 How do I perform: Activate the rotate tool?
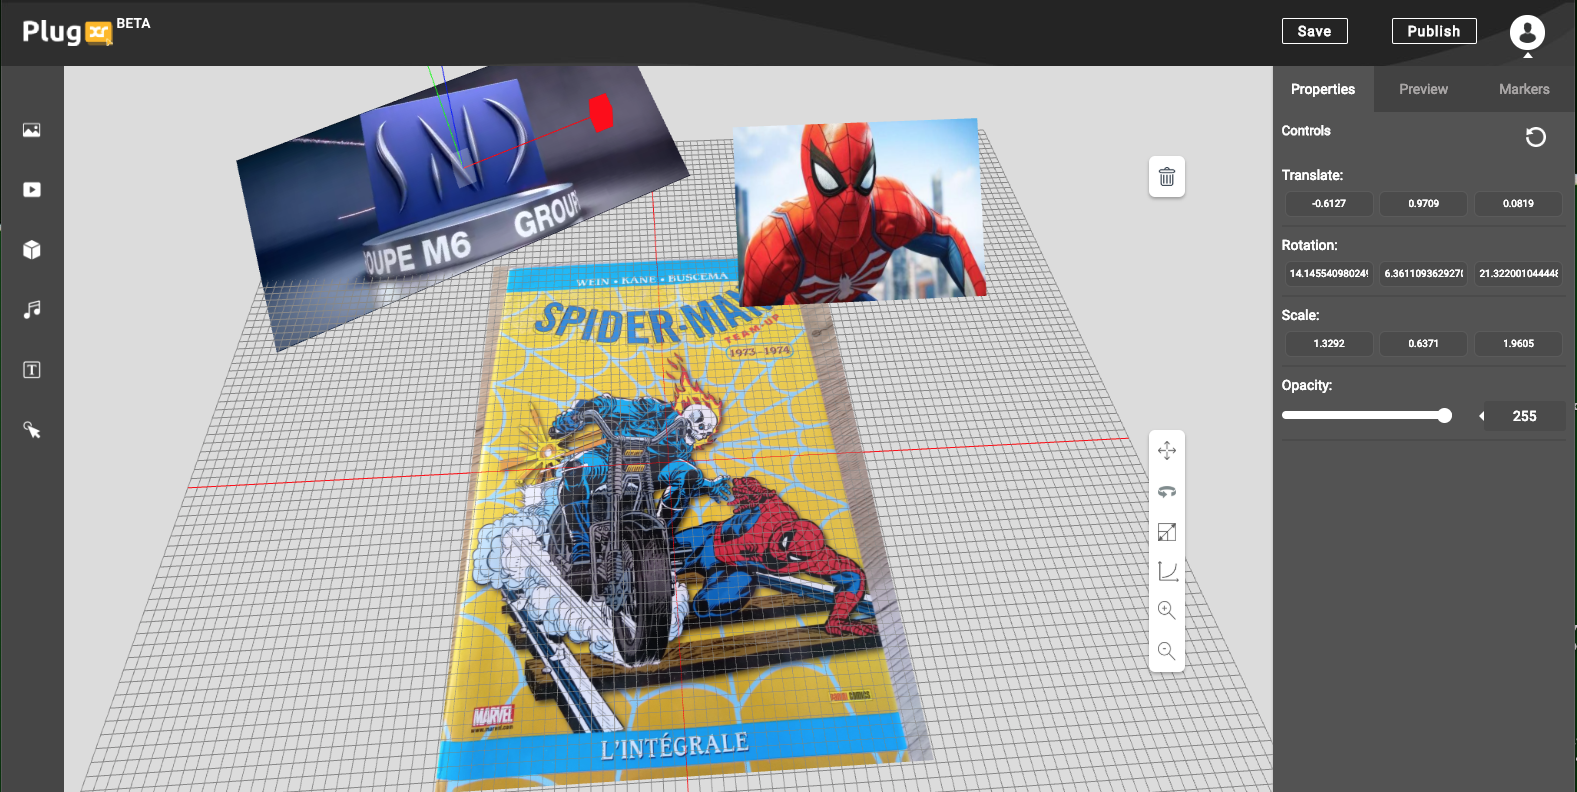pyautogui.click(x=1167, y=492)
